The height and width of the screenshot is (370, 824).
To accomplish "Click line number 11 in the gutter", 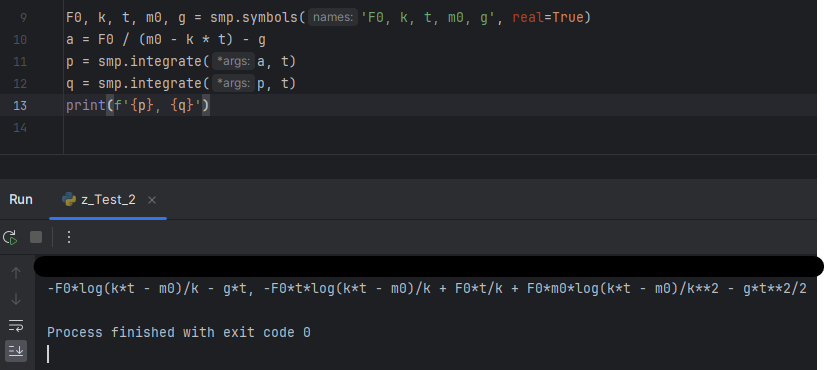I will pos(20,62).
